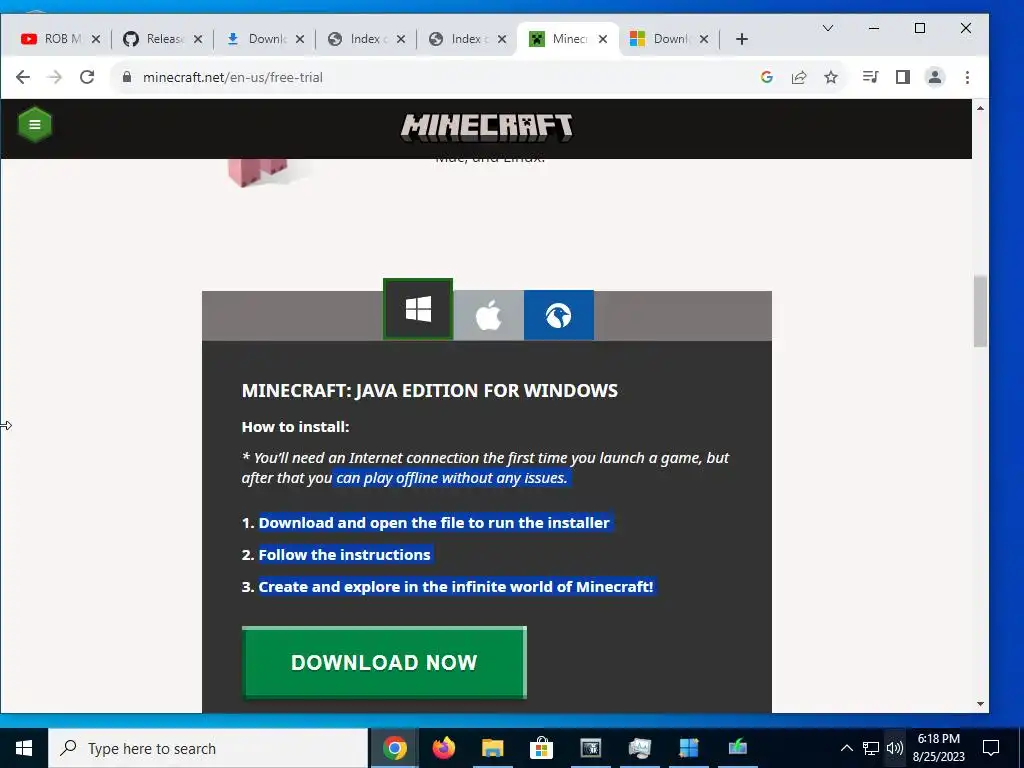The height and width of the screenshot is (768, 1024).
Task: Click the scrollbar down arrow
Action: coord(980,704)
